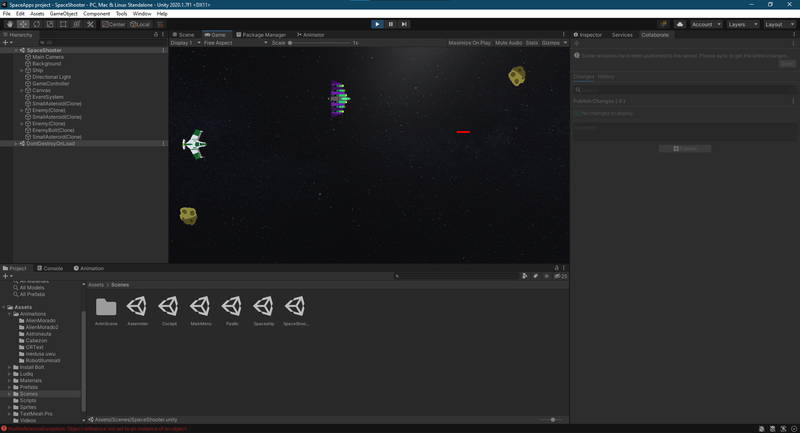Select the Move tool in the toolbar
This screenshot has width=800, height=433.
pyautogui.click(x=23, y=24)
